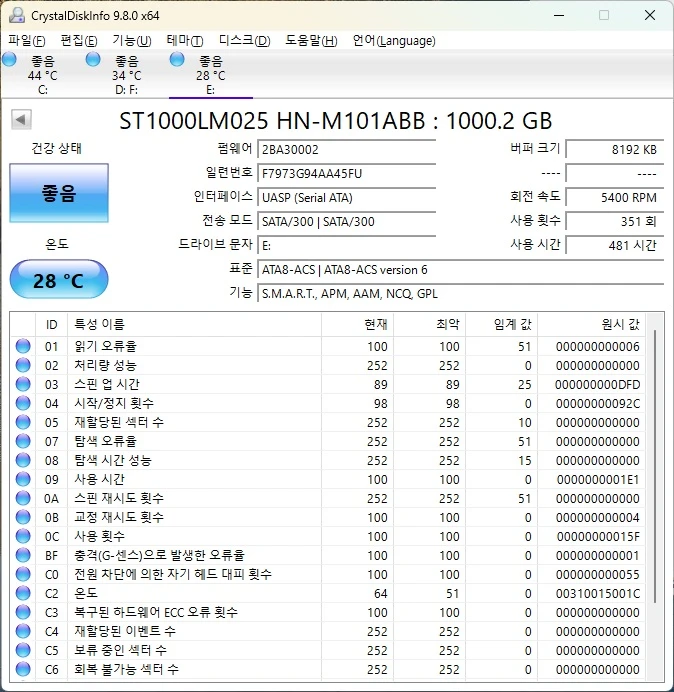Screen dimensions: 674x692
Task: Open the 기능(U) menu
Action: coord(132,41)
